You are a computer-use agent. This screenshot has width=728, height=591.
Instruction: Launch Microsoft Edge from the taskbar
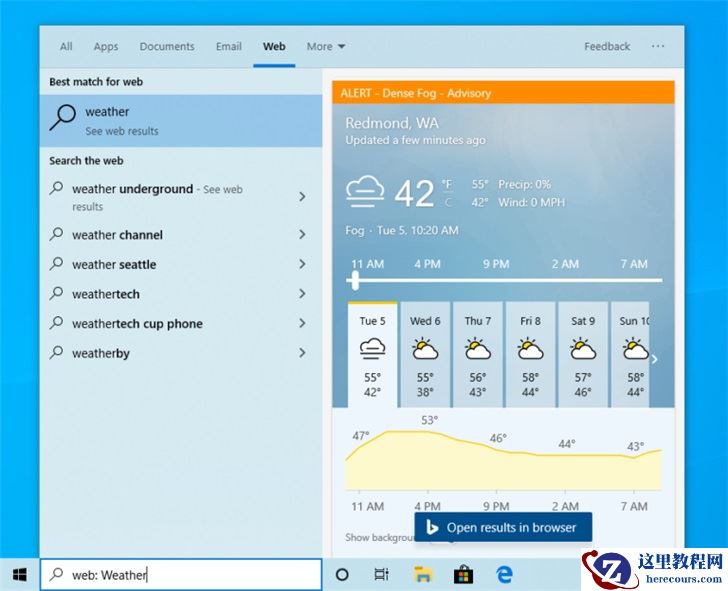[505, 575]
